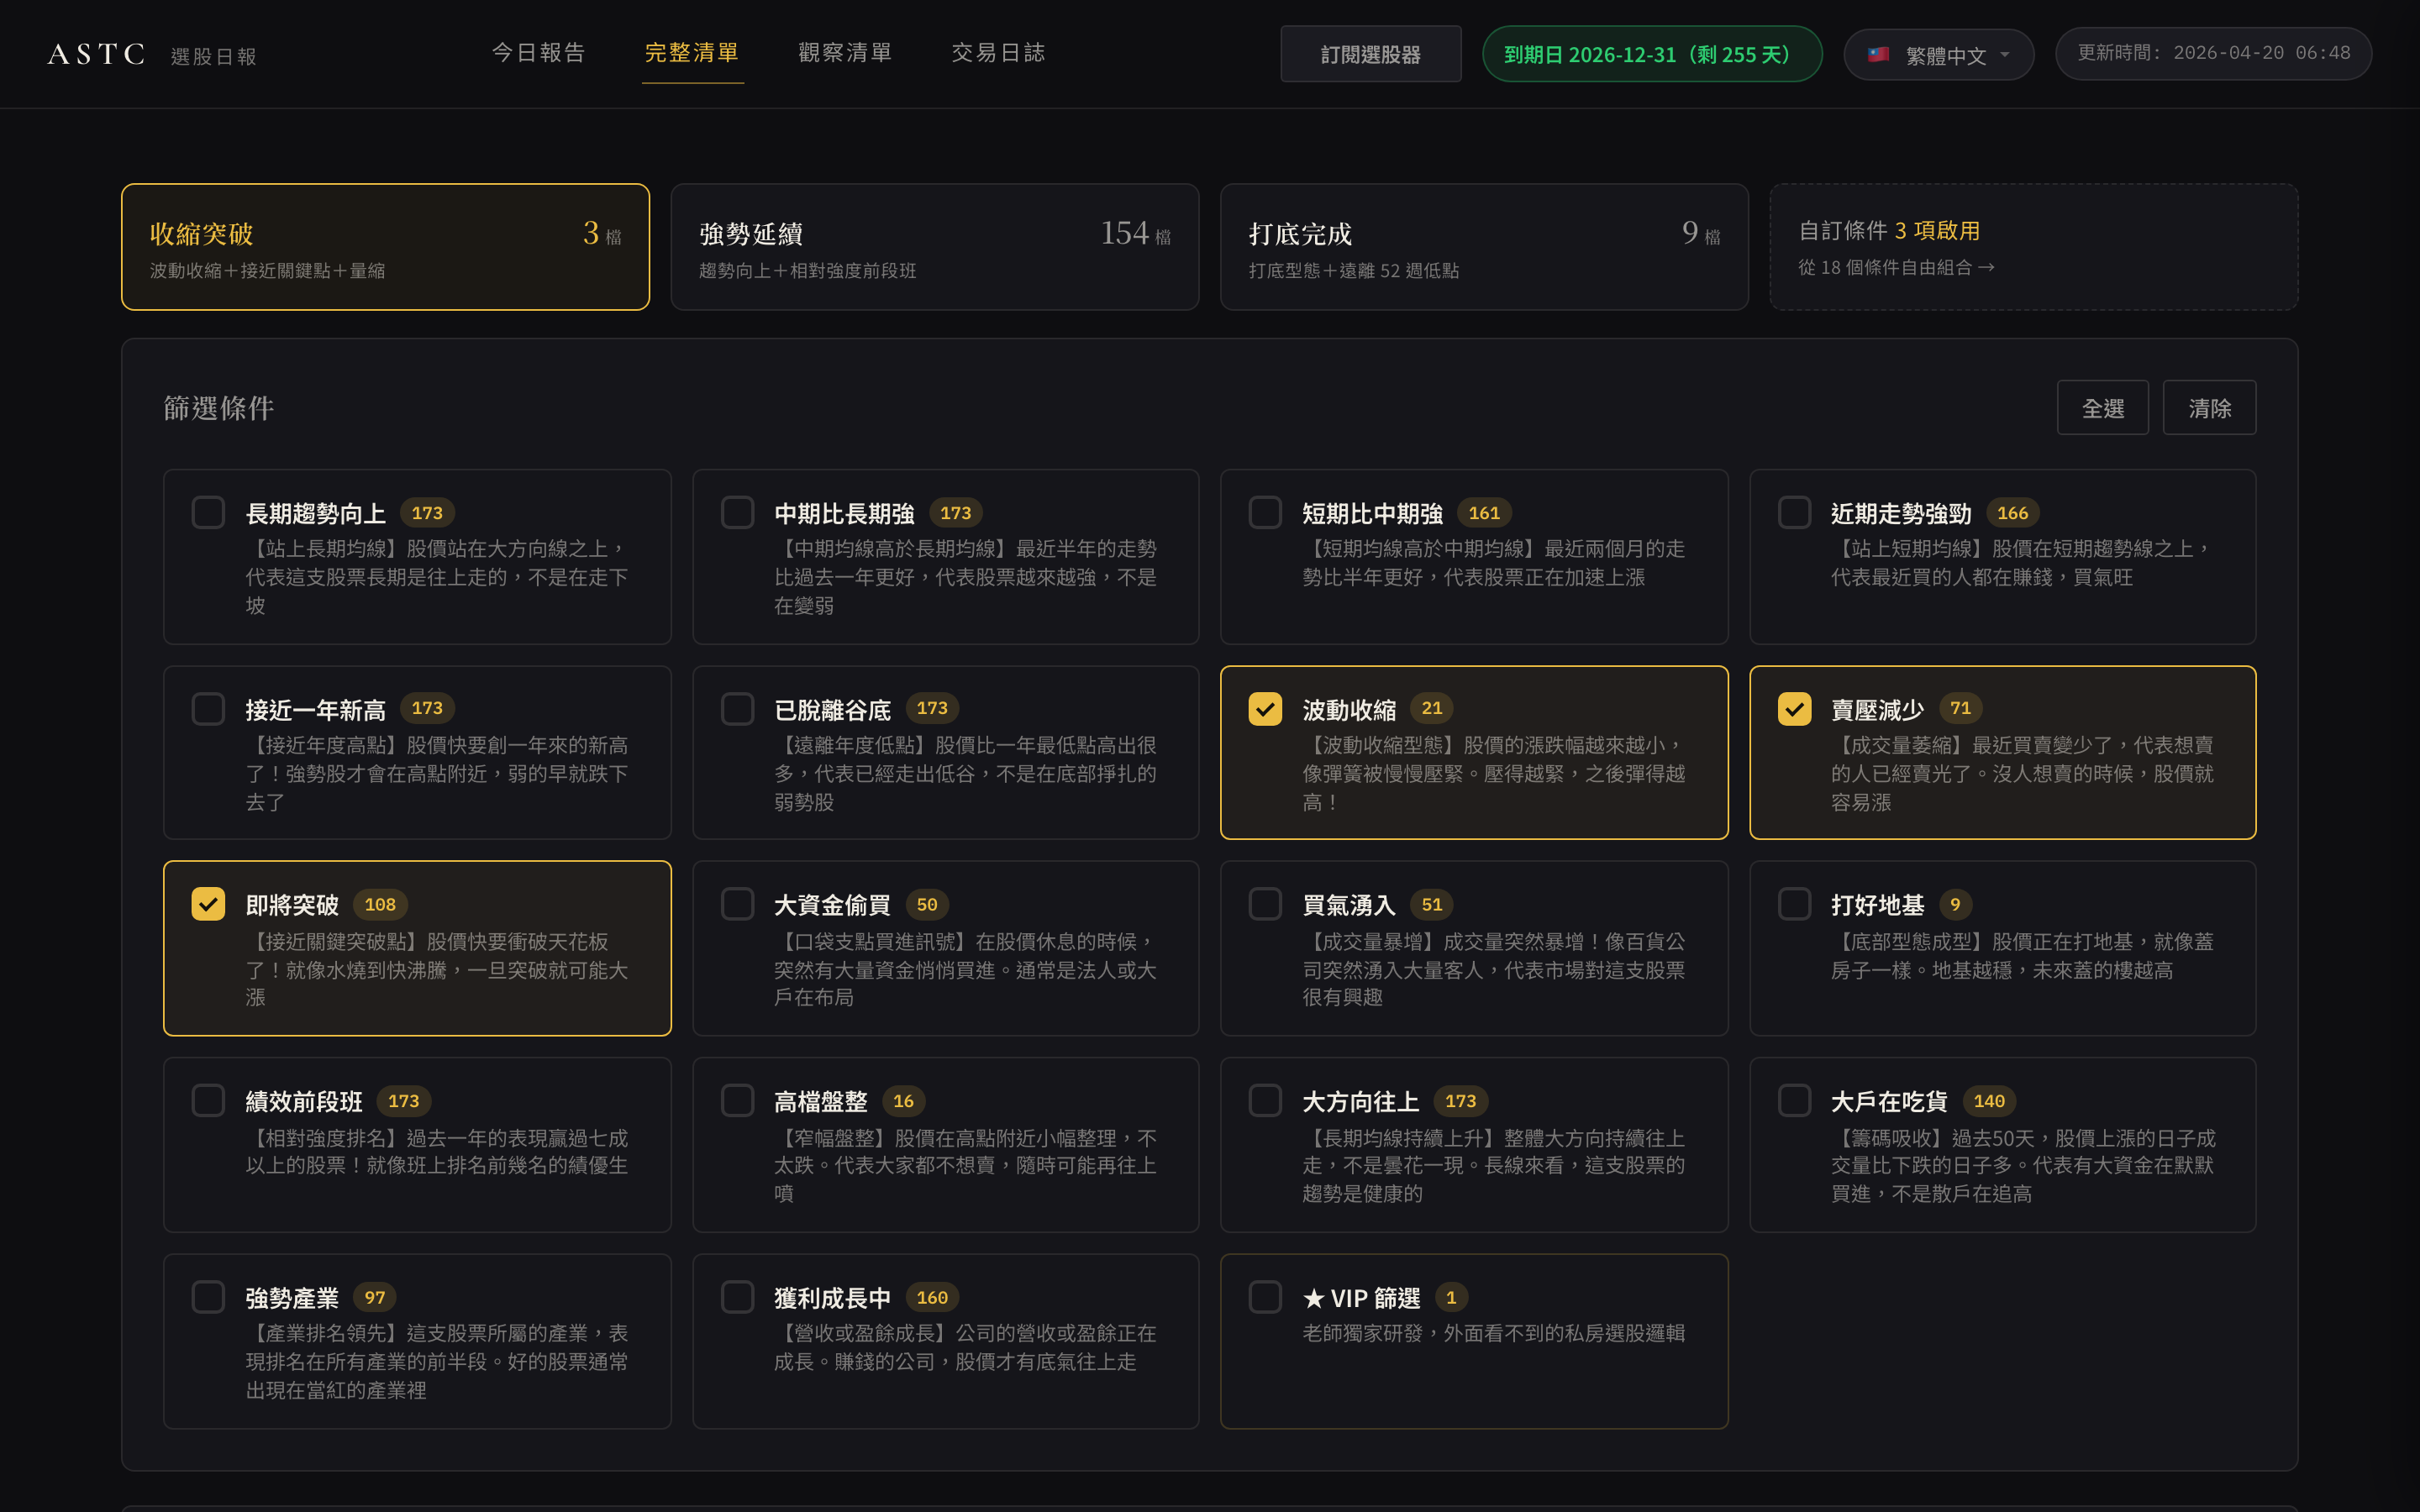
Task: Tick the 獲利成長中 checkbox
Action: 737,1297
